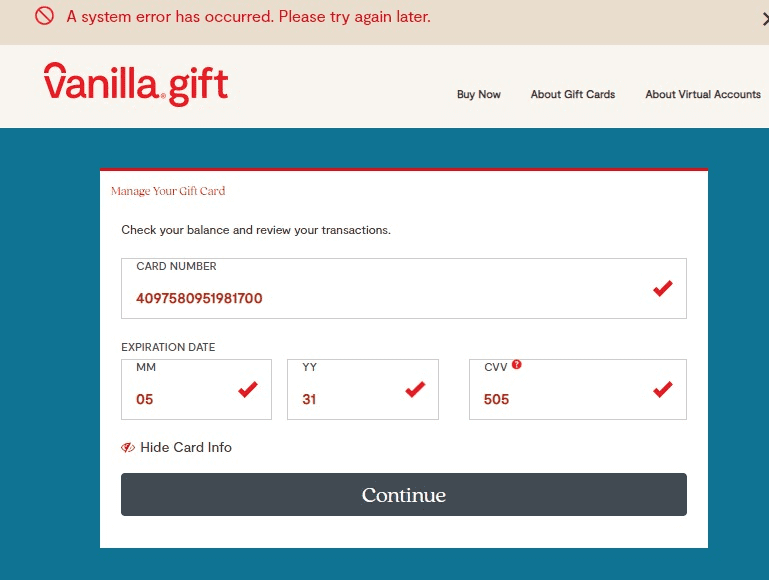Open the Buy Now menu item
The image size is (769, 580).
point(479,94)
